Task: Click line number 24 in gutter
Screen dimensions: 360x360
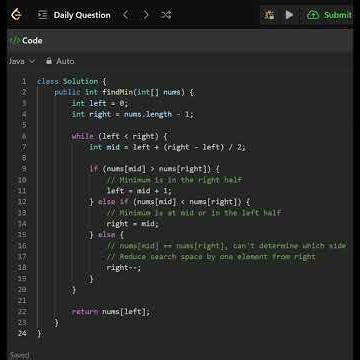Action: pyautogui.click(x=22, y=333)
